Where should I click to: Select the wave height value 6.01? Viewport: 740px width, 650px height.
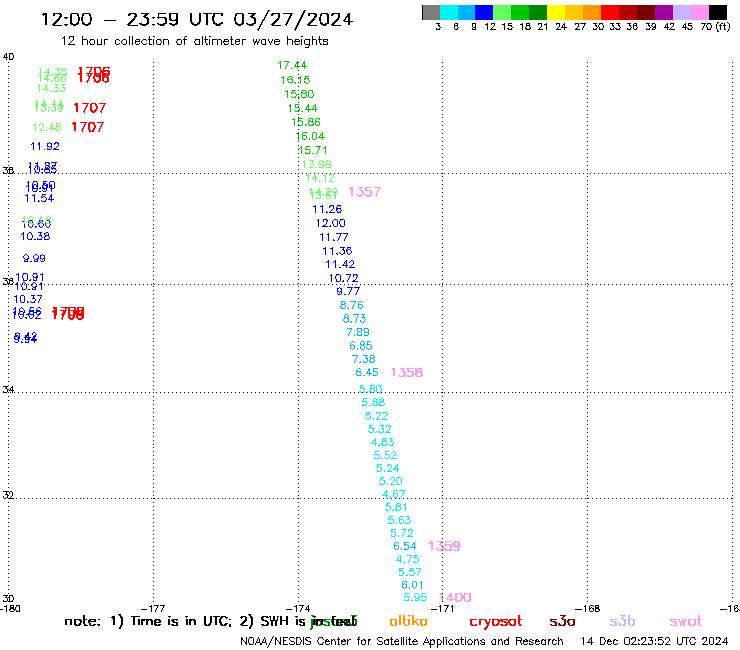pos(412,585)
